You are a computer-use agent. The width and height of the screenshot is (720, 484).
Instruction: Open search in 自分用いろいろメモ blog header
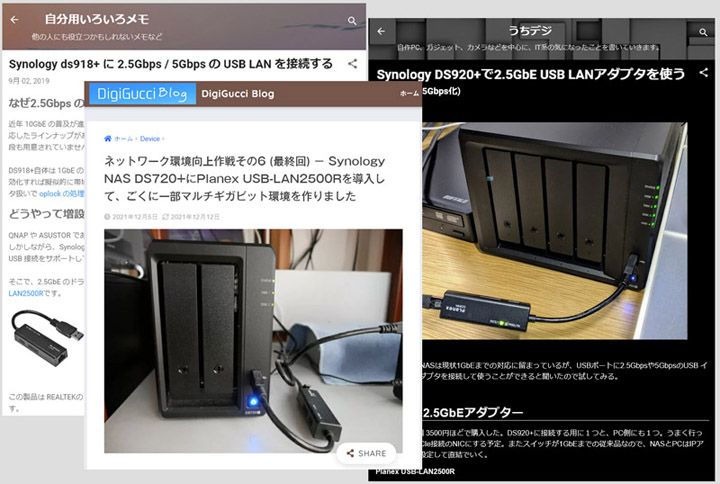point(352,21)
